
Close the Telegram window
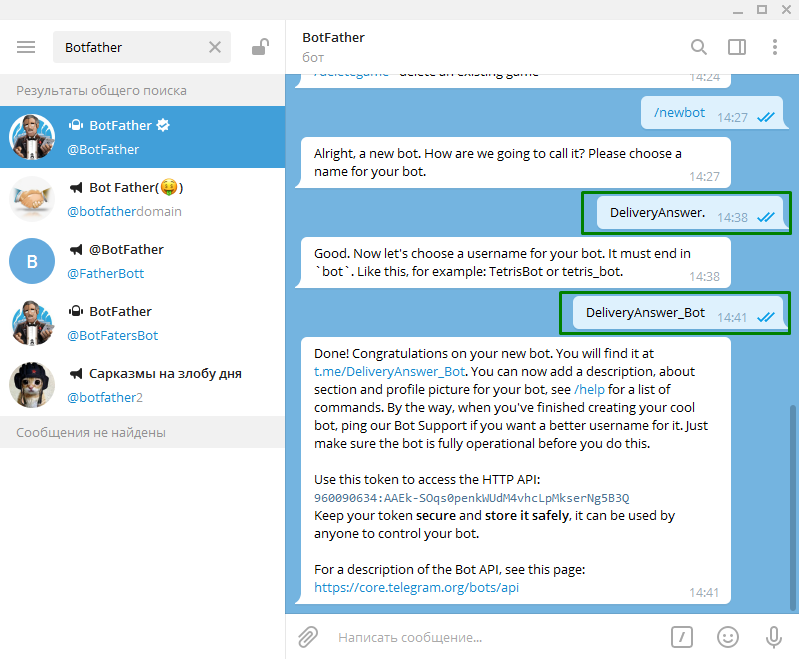tap(786, 9)
